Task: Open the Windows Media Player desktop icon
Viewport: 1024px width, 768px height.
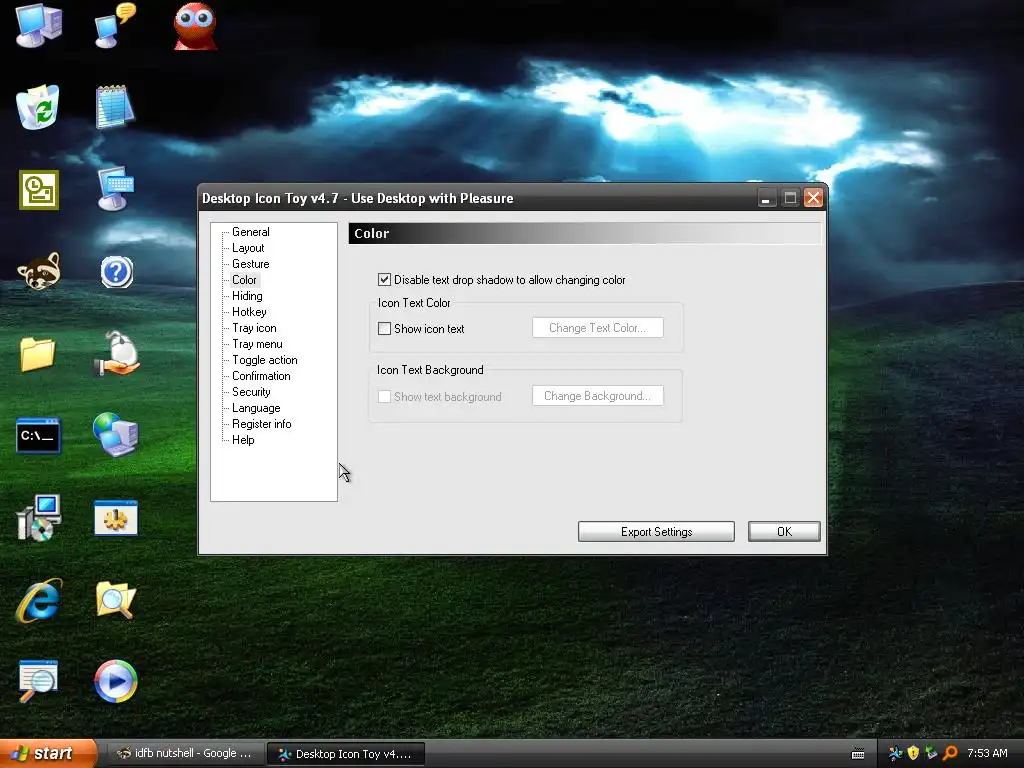Action: (116, 682)
